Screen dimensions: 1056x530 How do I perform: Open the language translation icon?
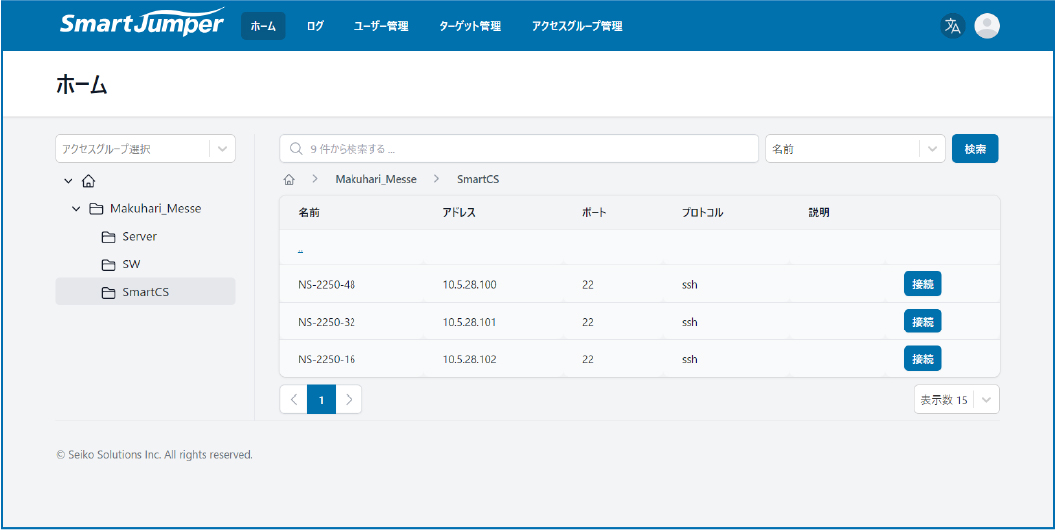click(952, 26)
